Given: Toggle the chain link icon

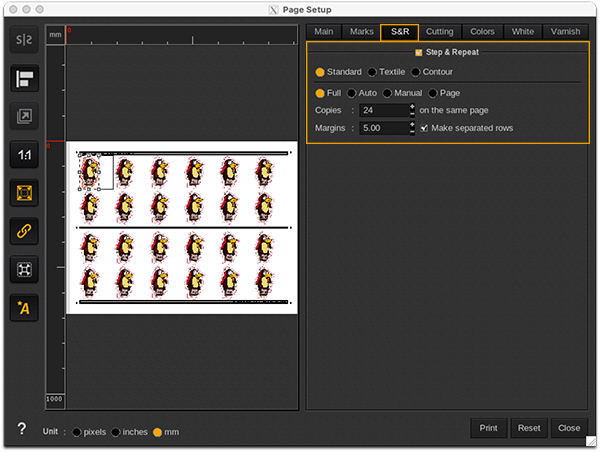Looking at the screenshot, I should pos(25,231).
